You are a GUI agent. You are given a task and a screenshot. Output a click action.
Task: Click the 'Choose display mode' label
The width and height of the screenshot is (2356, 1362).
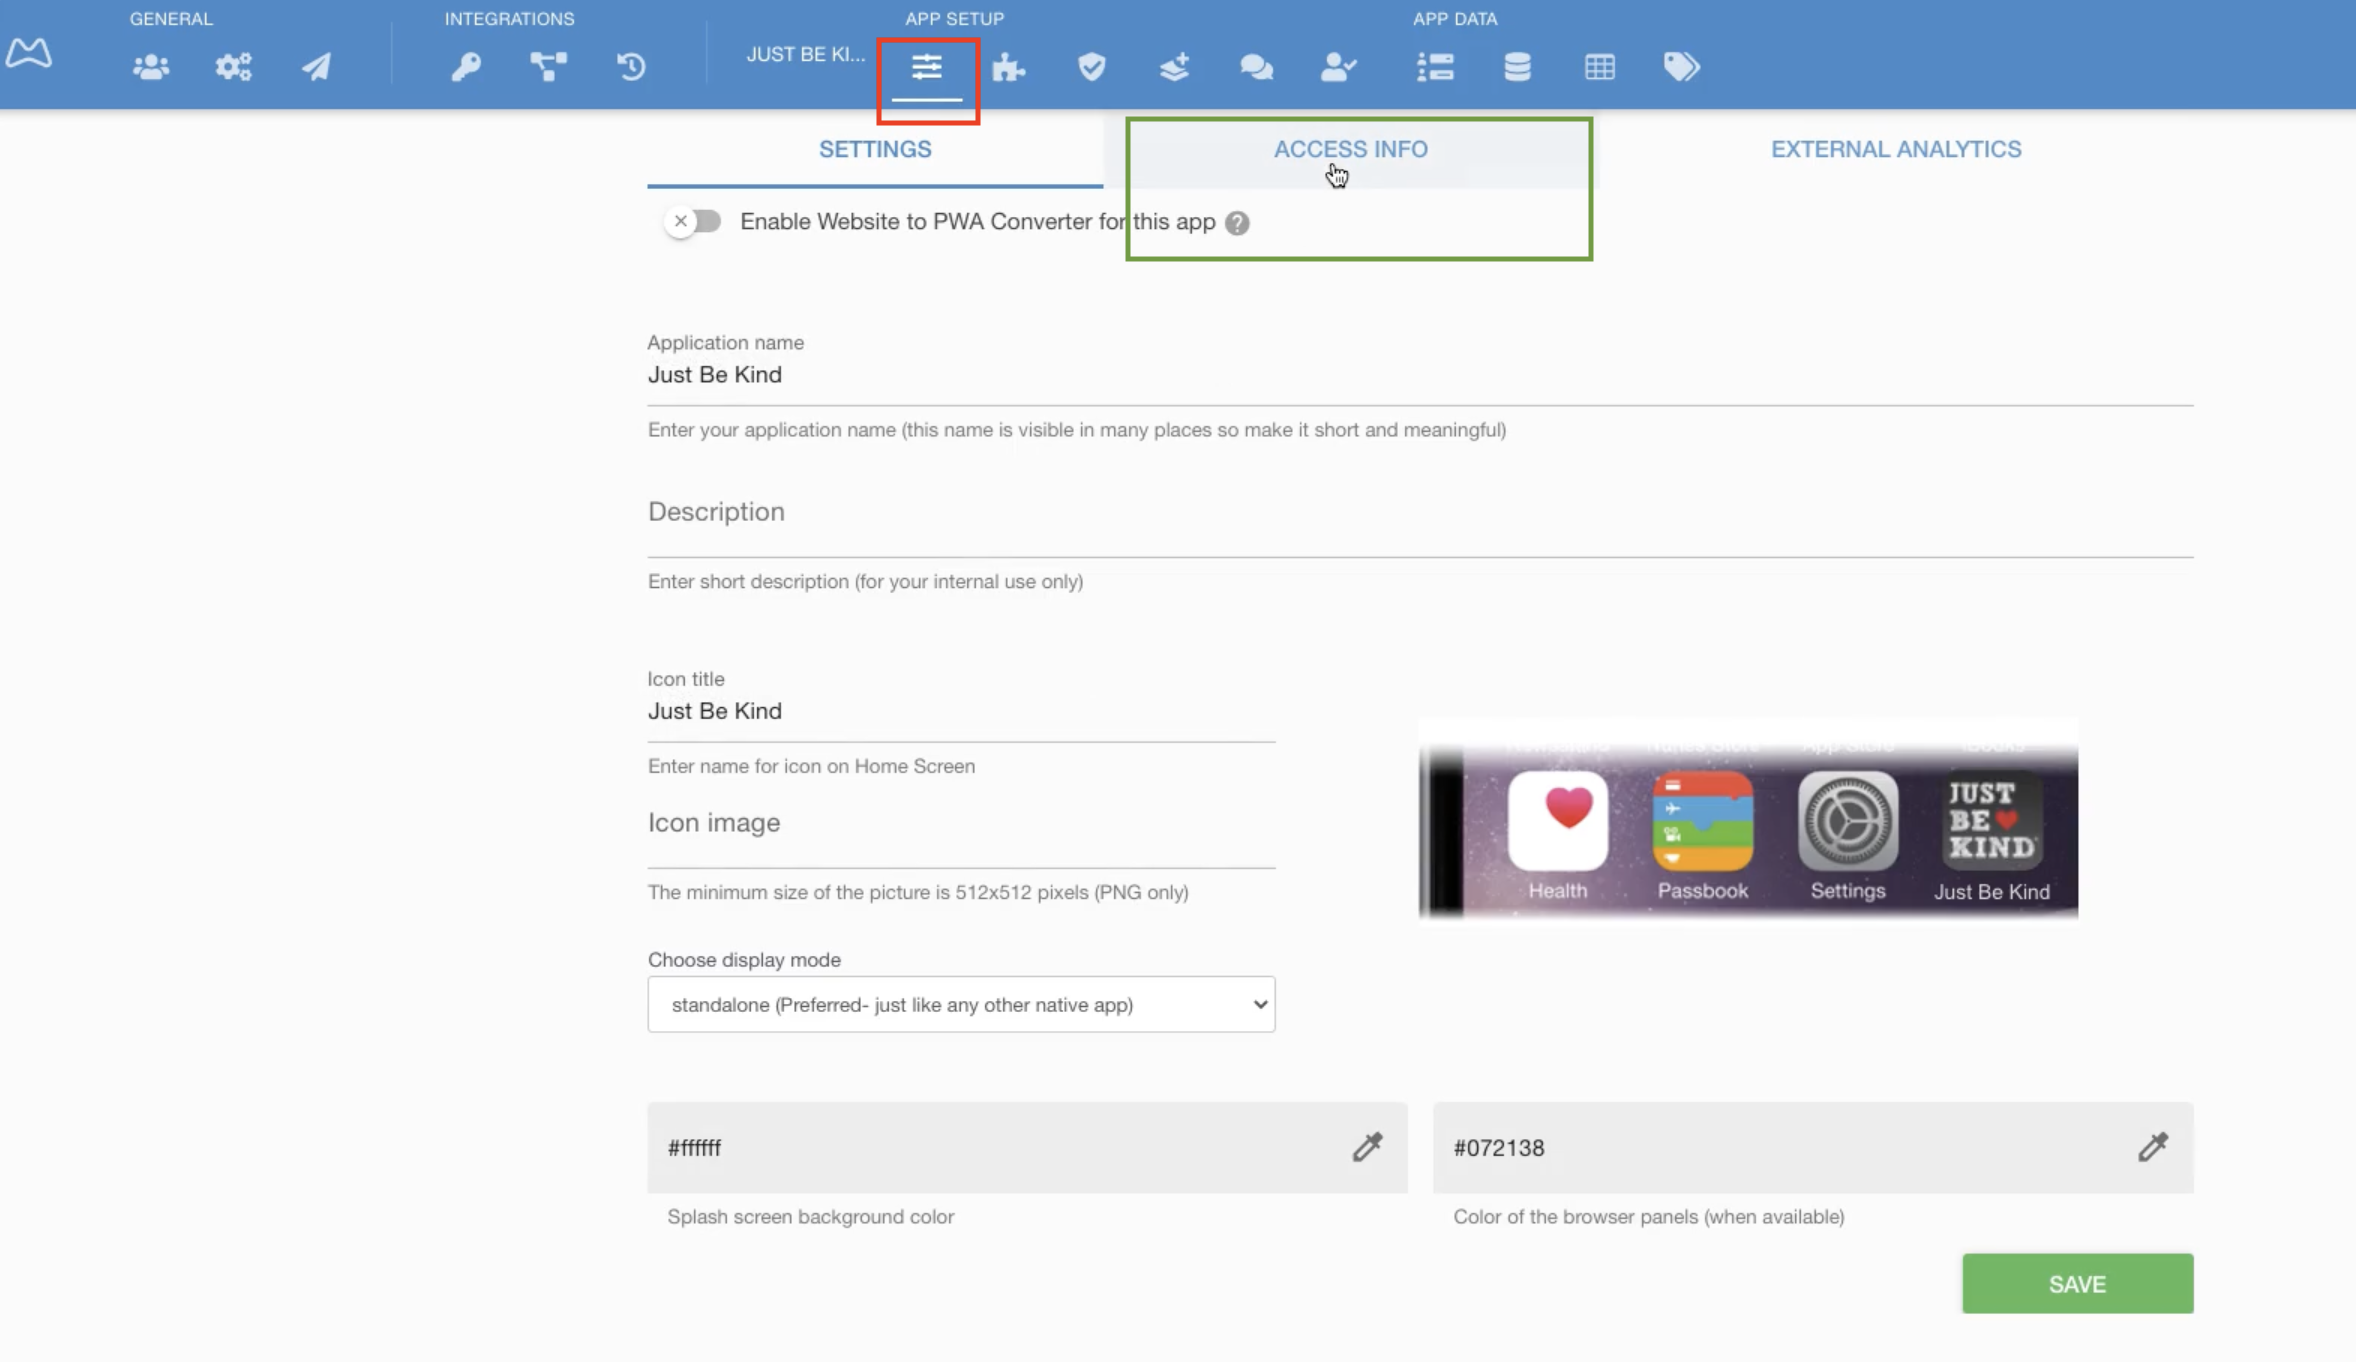click(x=744, y=960)
